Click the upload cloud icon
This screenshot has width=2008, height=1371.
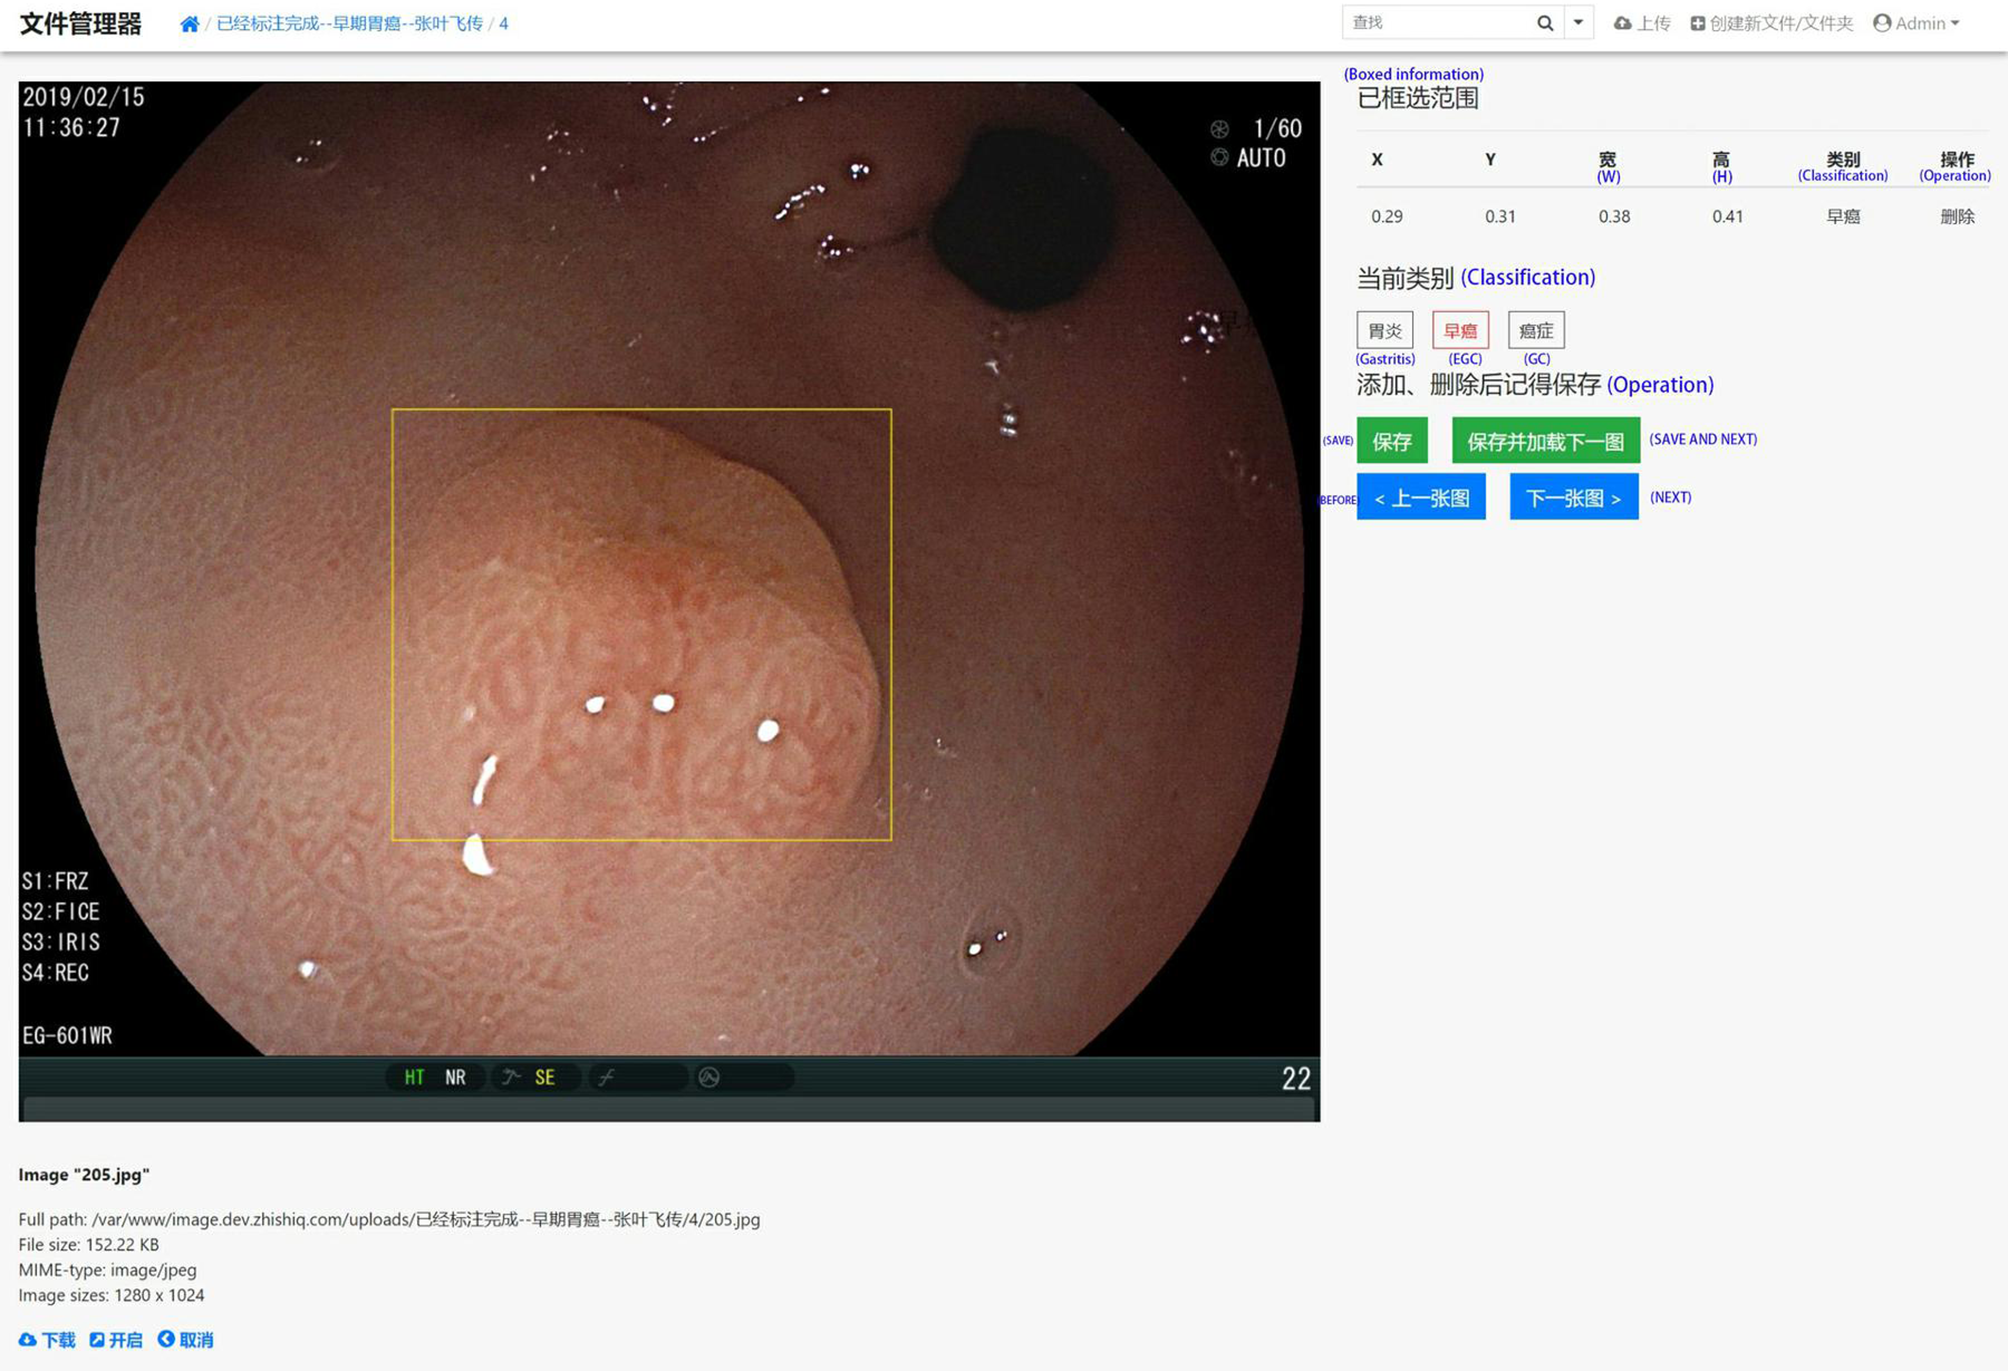(1622, 23)
